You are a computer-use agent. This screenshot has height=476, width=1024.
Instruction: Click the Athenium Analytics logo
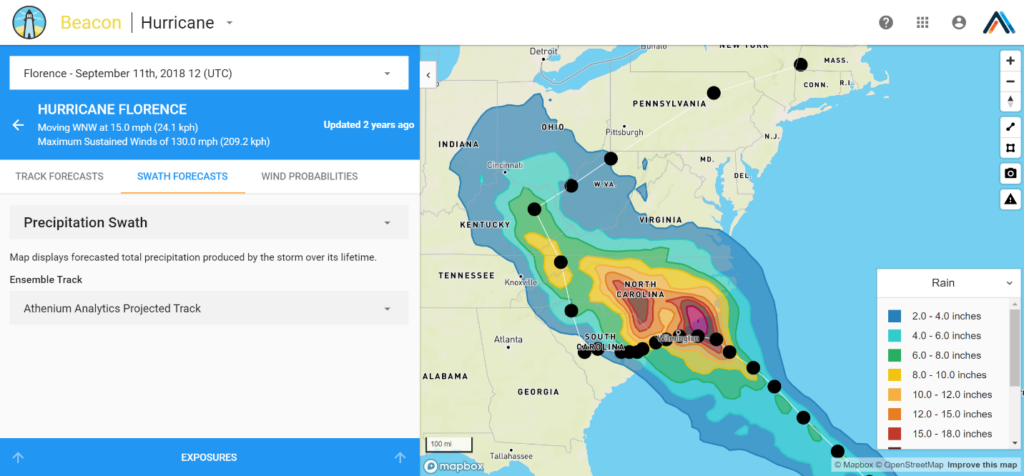tap(999, 22)
